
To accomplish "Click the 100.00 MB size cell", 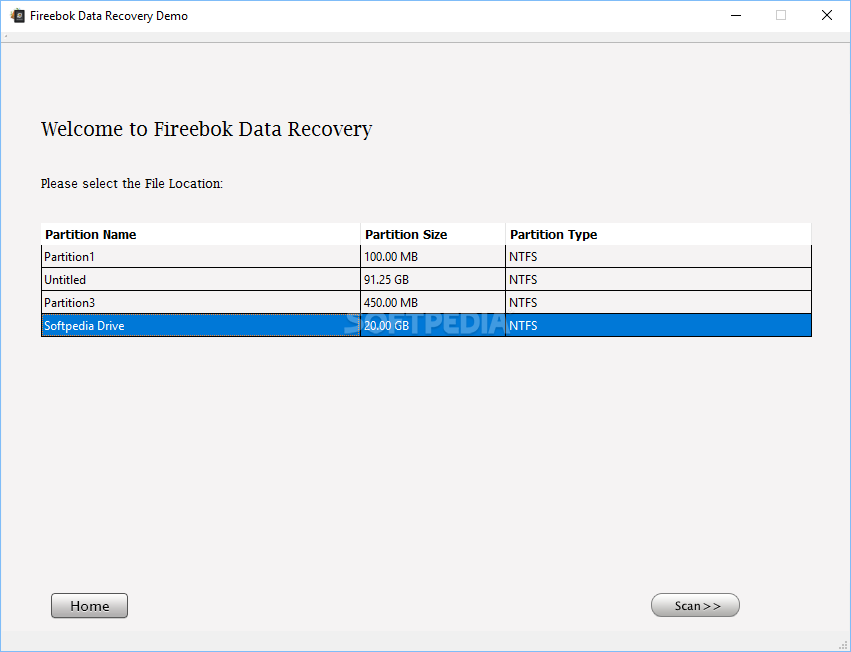I will [433, 256].
